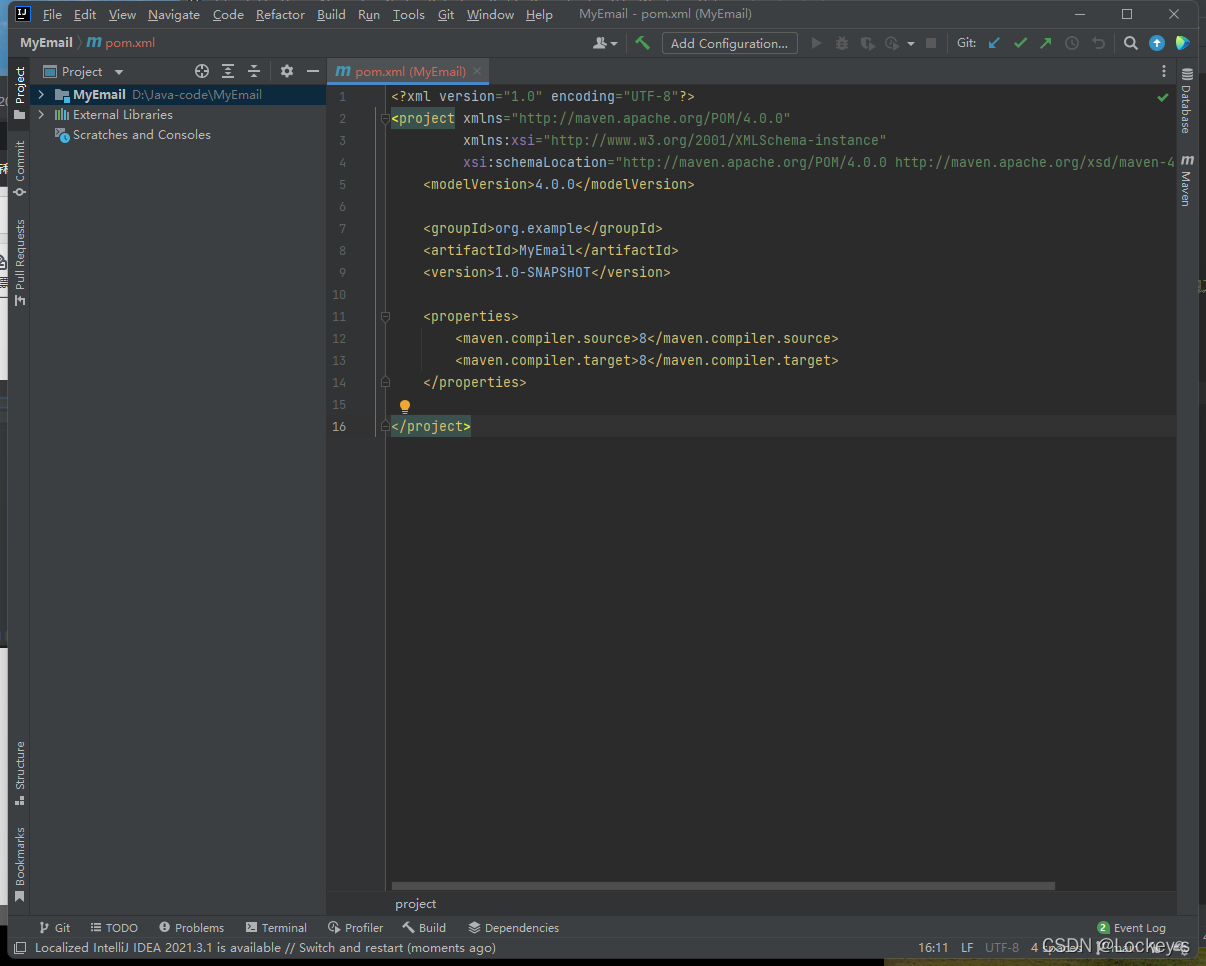Toggle the Pull Requests tool window
Screen dimensions: 1206x966
point(19,262)
